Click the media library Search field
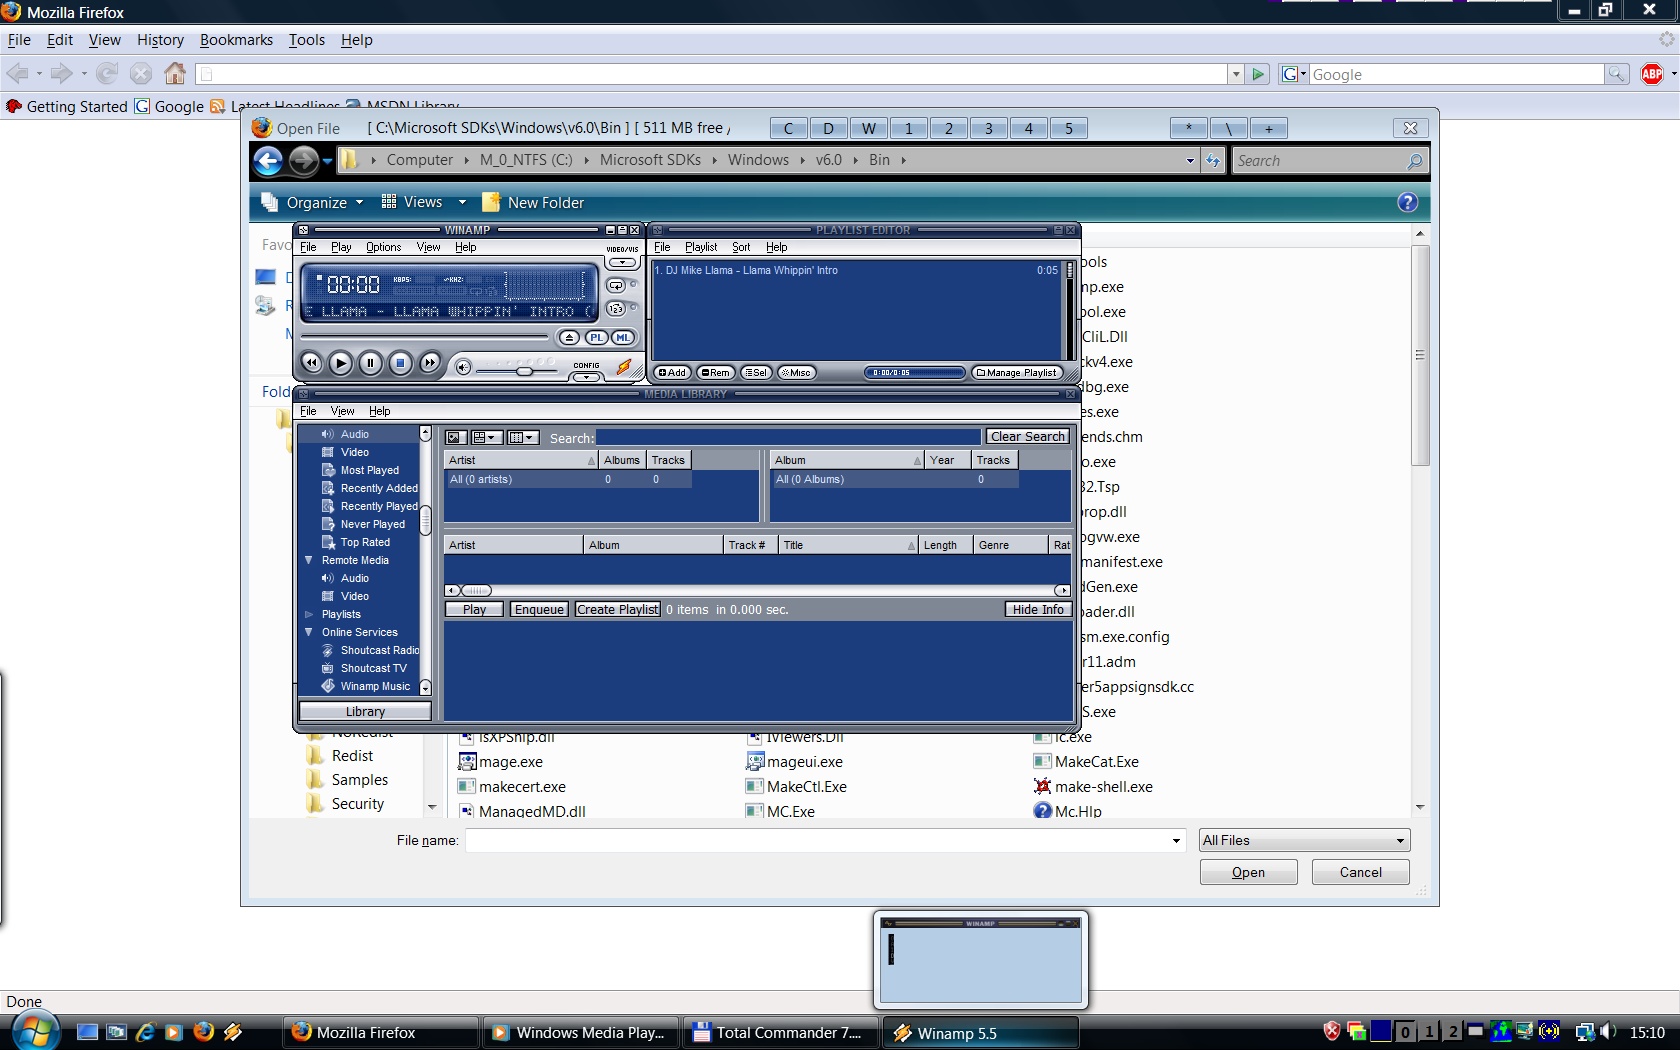Screen dimensions: 1680x1050 coord(788,437)
